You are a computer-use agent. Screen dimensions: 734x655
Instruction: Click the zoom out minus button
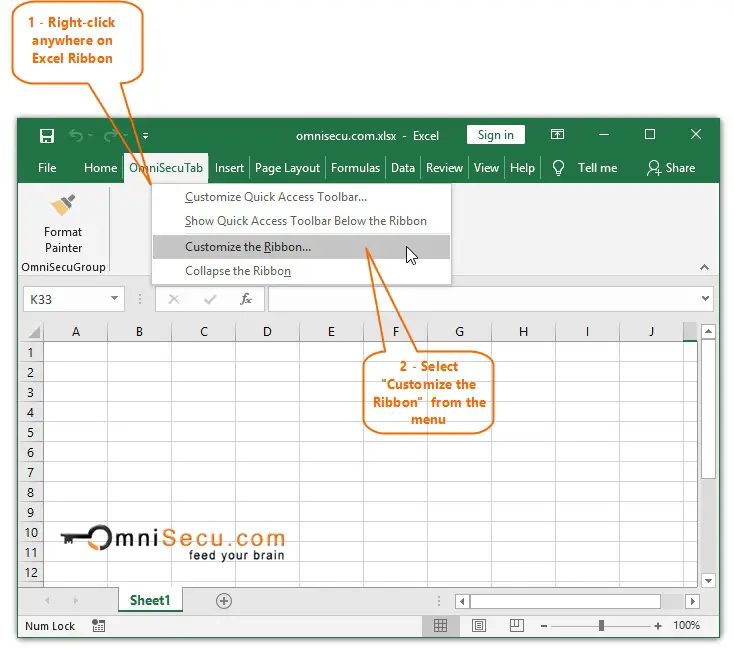pos(543,626)
